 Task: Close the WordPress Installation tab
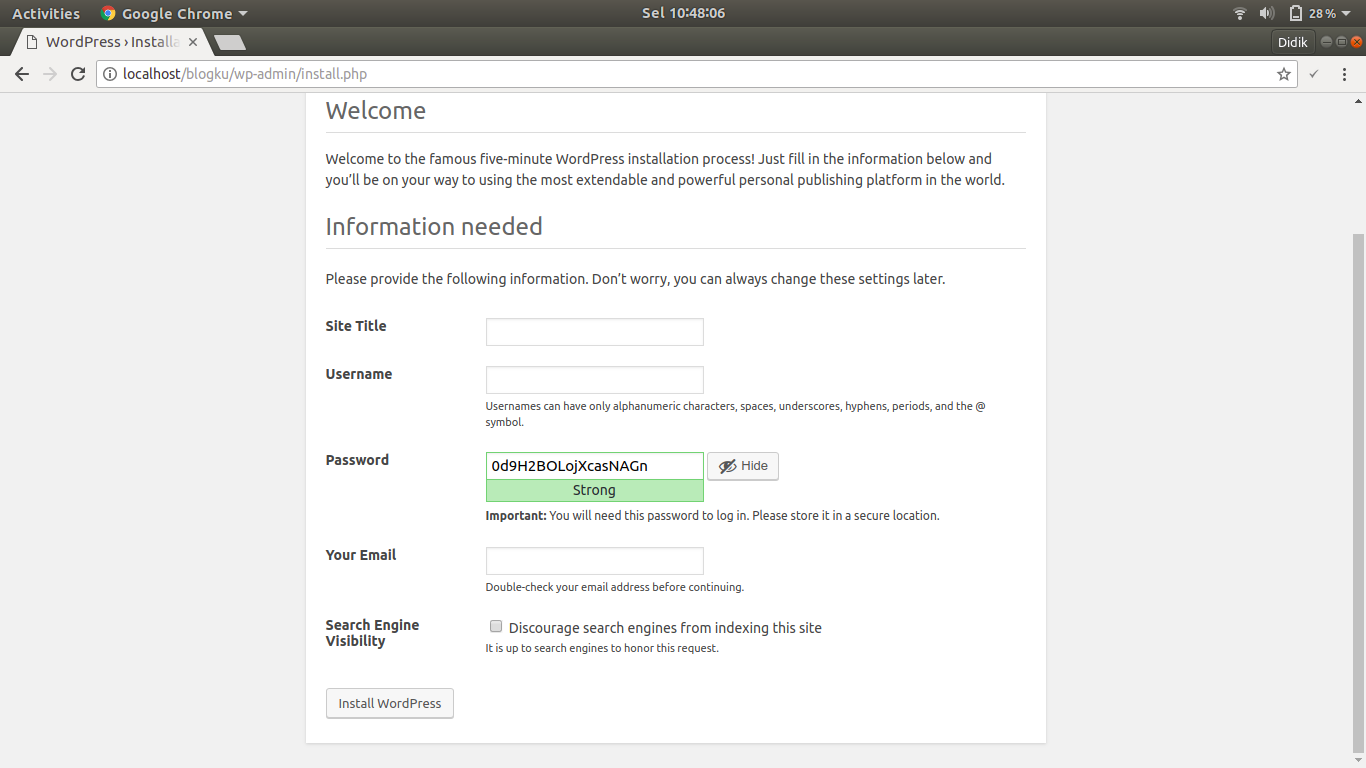[193, 42]
